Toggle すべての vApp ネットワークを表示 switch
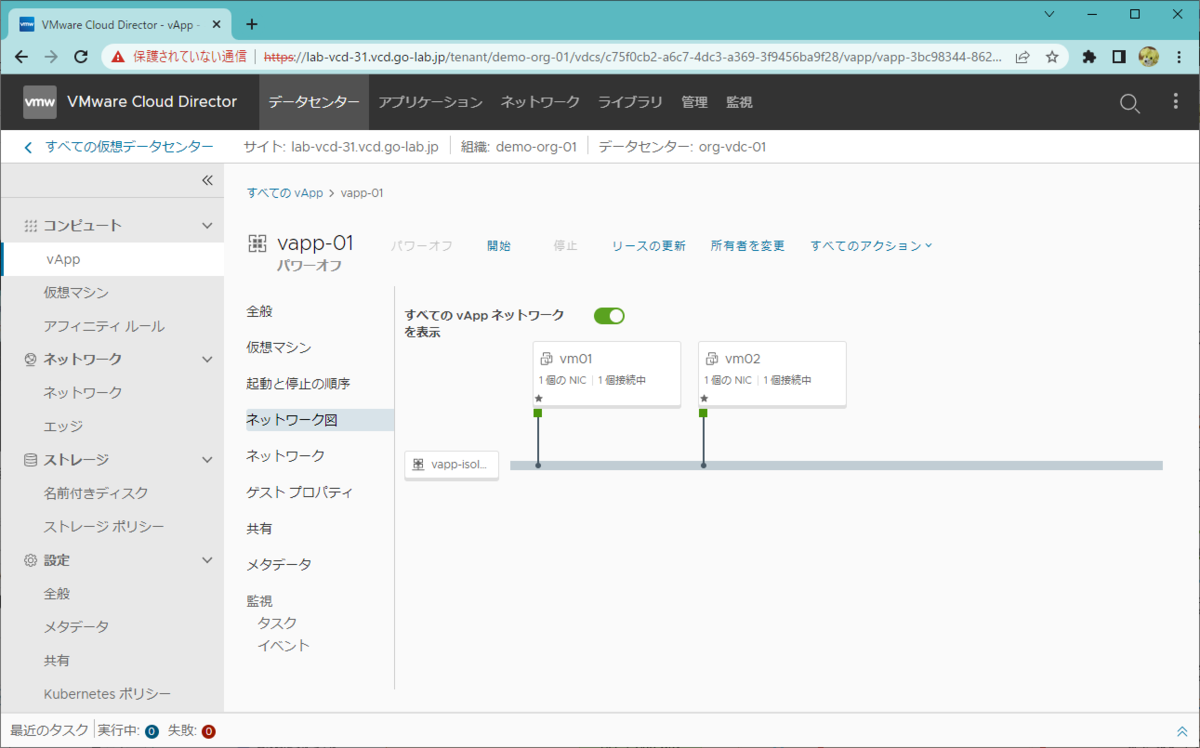 click(609, 316)
